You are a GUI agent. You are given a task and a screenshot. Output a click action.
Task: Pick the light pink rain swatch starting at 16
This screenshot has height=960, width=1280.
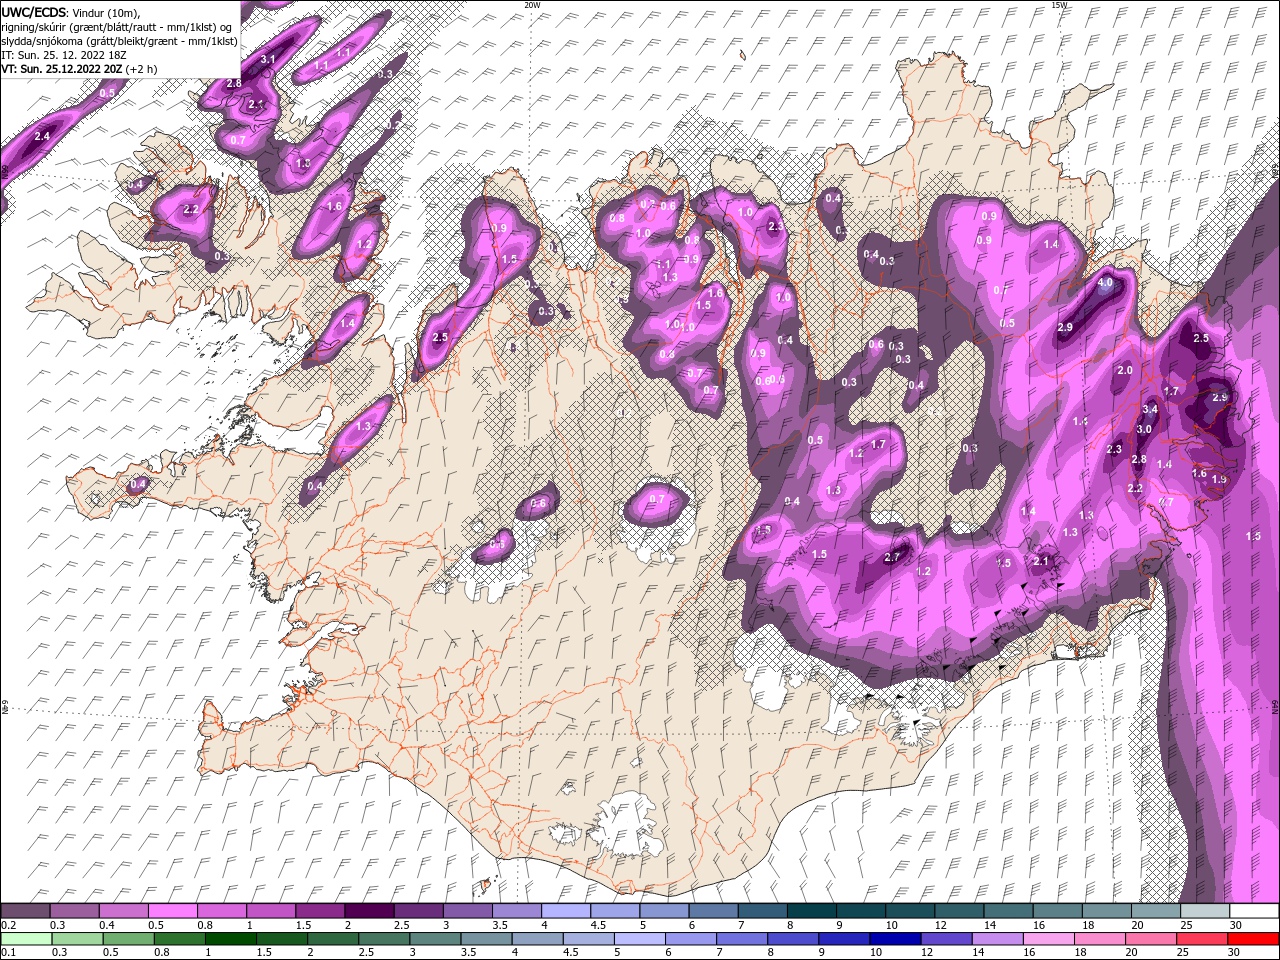click(1048, 939)
